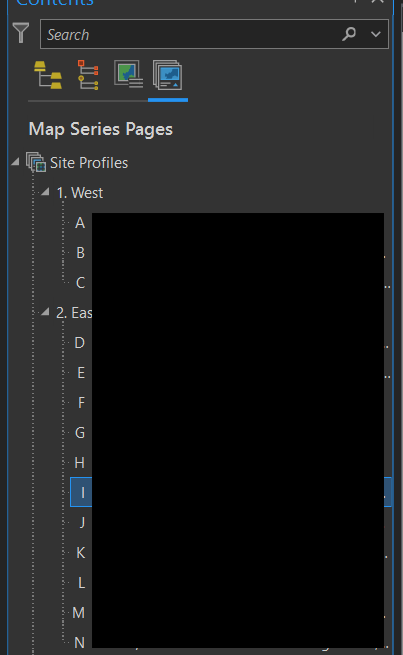
Task: Select page N at the bottom
Action: [79, 642]
